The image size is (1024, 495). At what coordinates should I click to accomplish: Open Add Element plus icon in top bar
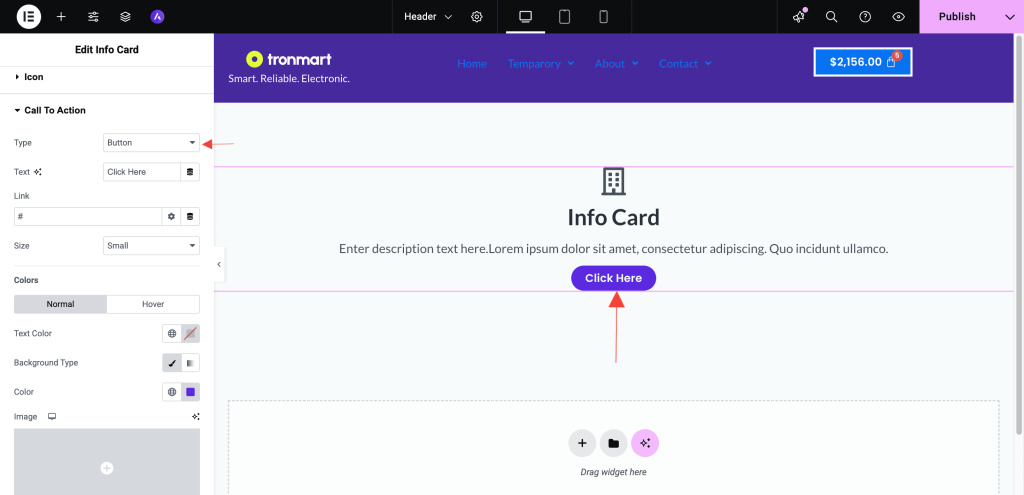pyautogui.click(x=61, y=17)
